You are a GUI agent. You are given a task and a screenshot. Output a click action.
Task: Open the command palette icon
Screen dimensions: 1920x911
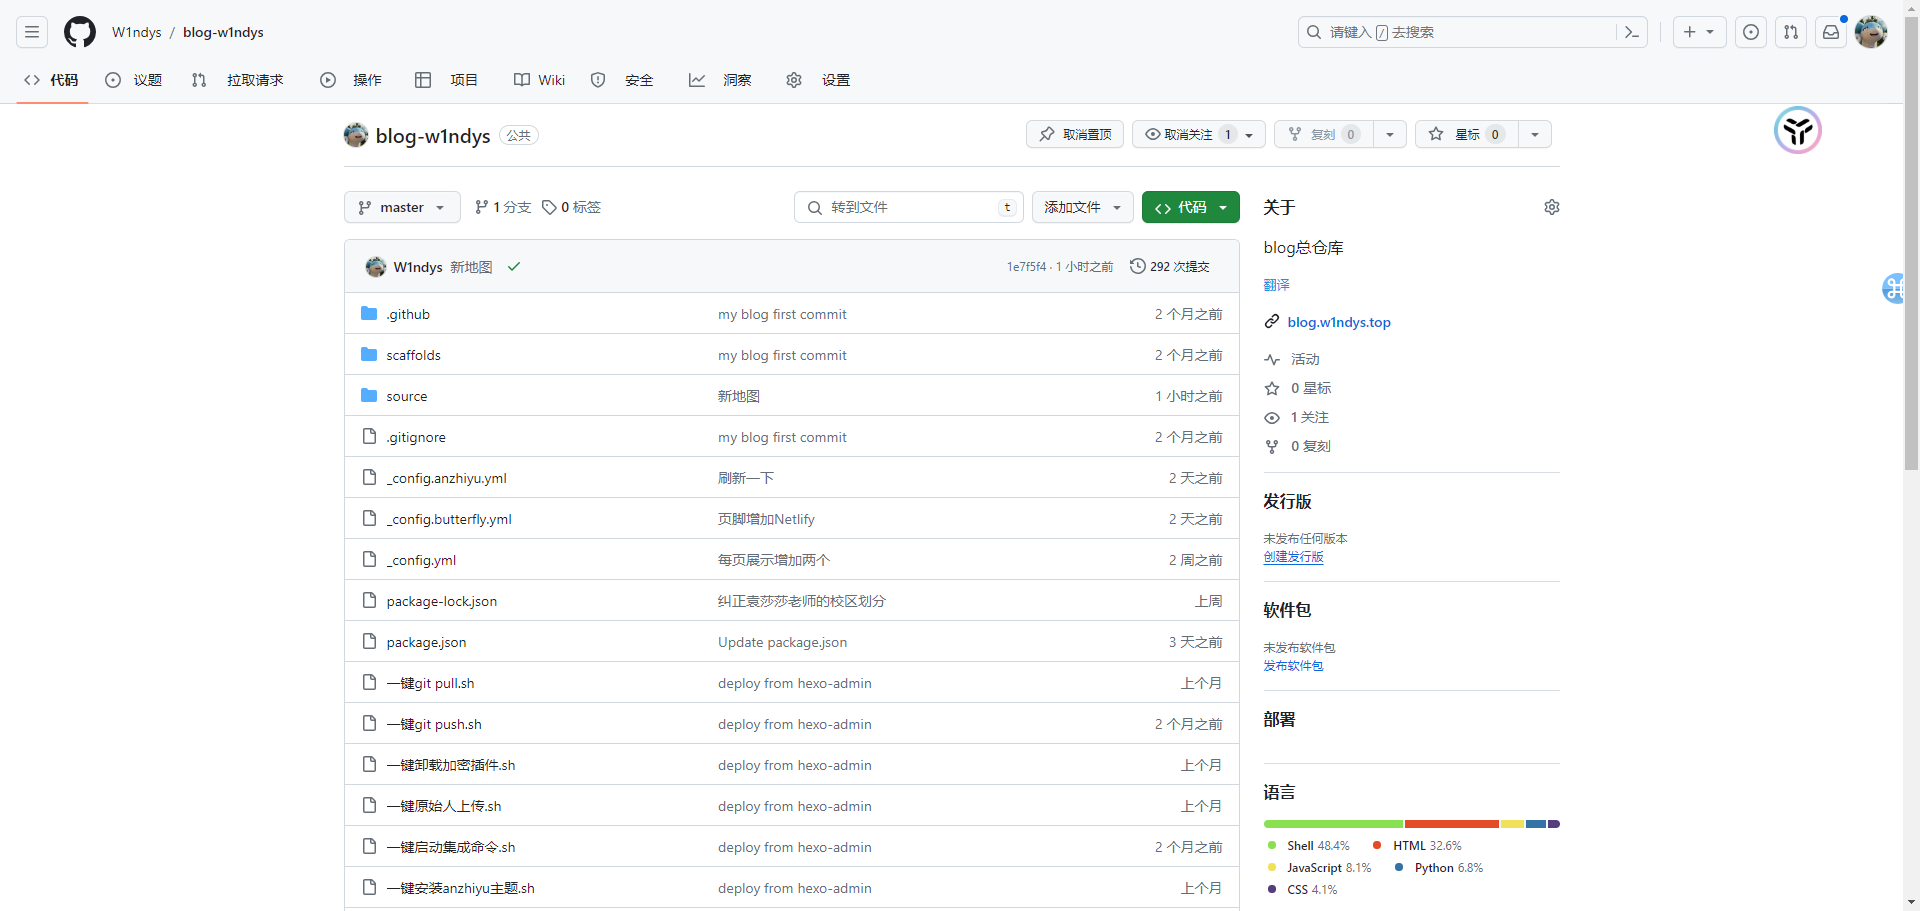(1631, 32)
